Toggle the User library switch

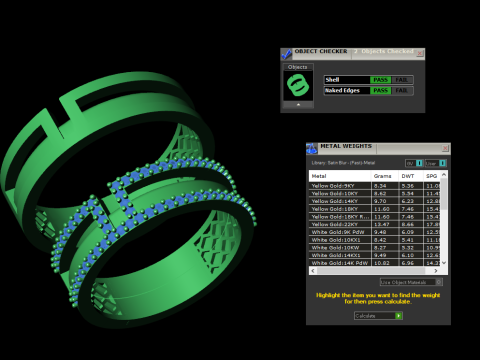click(435, 163)
